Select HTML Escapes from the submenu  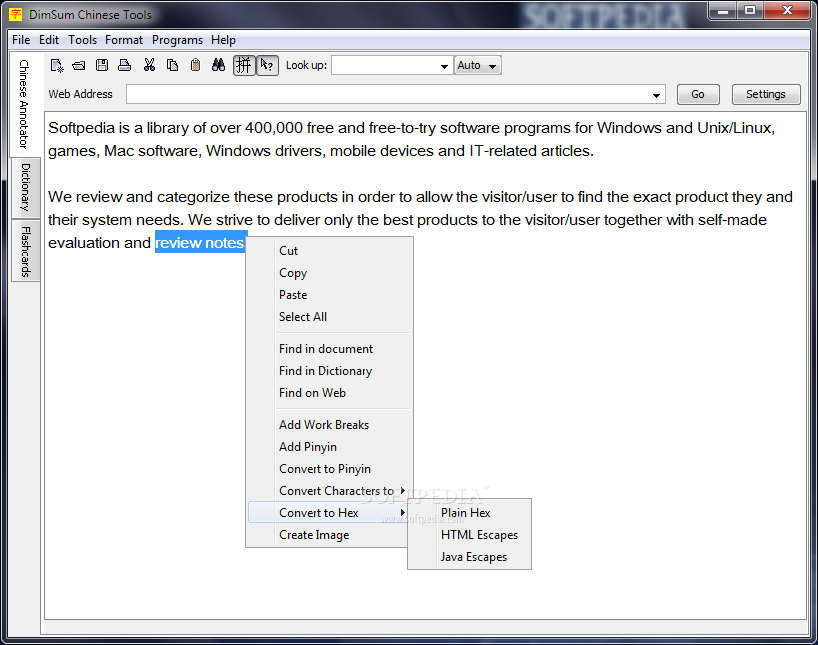coord(470,534)
